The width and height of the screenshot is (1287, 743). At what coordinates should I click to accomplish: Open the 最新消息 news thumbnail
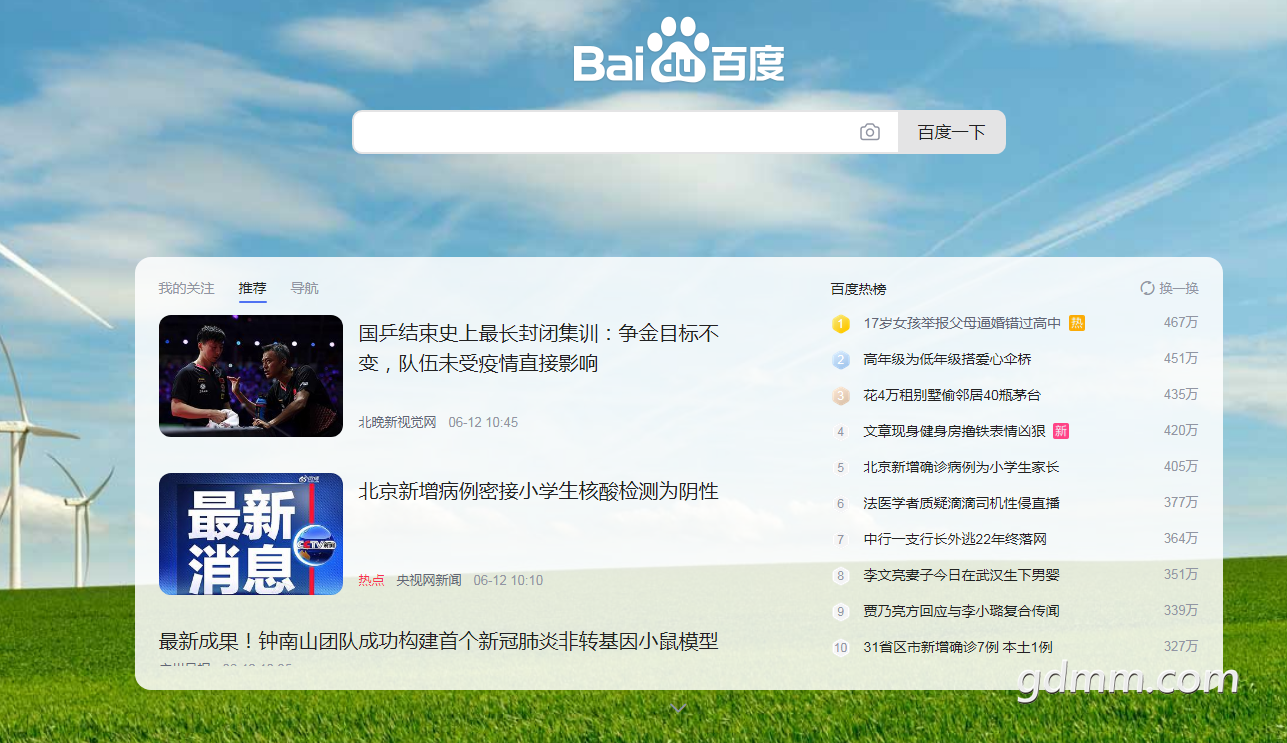click(x=251, y=534)
